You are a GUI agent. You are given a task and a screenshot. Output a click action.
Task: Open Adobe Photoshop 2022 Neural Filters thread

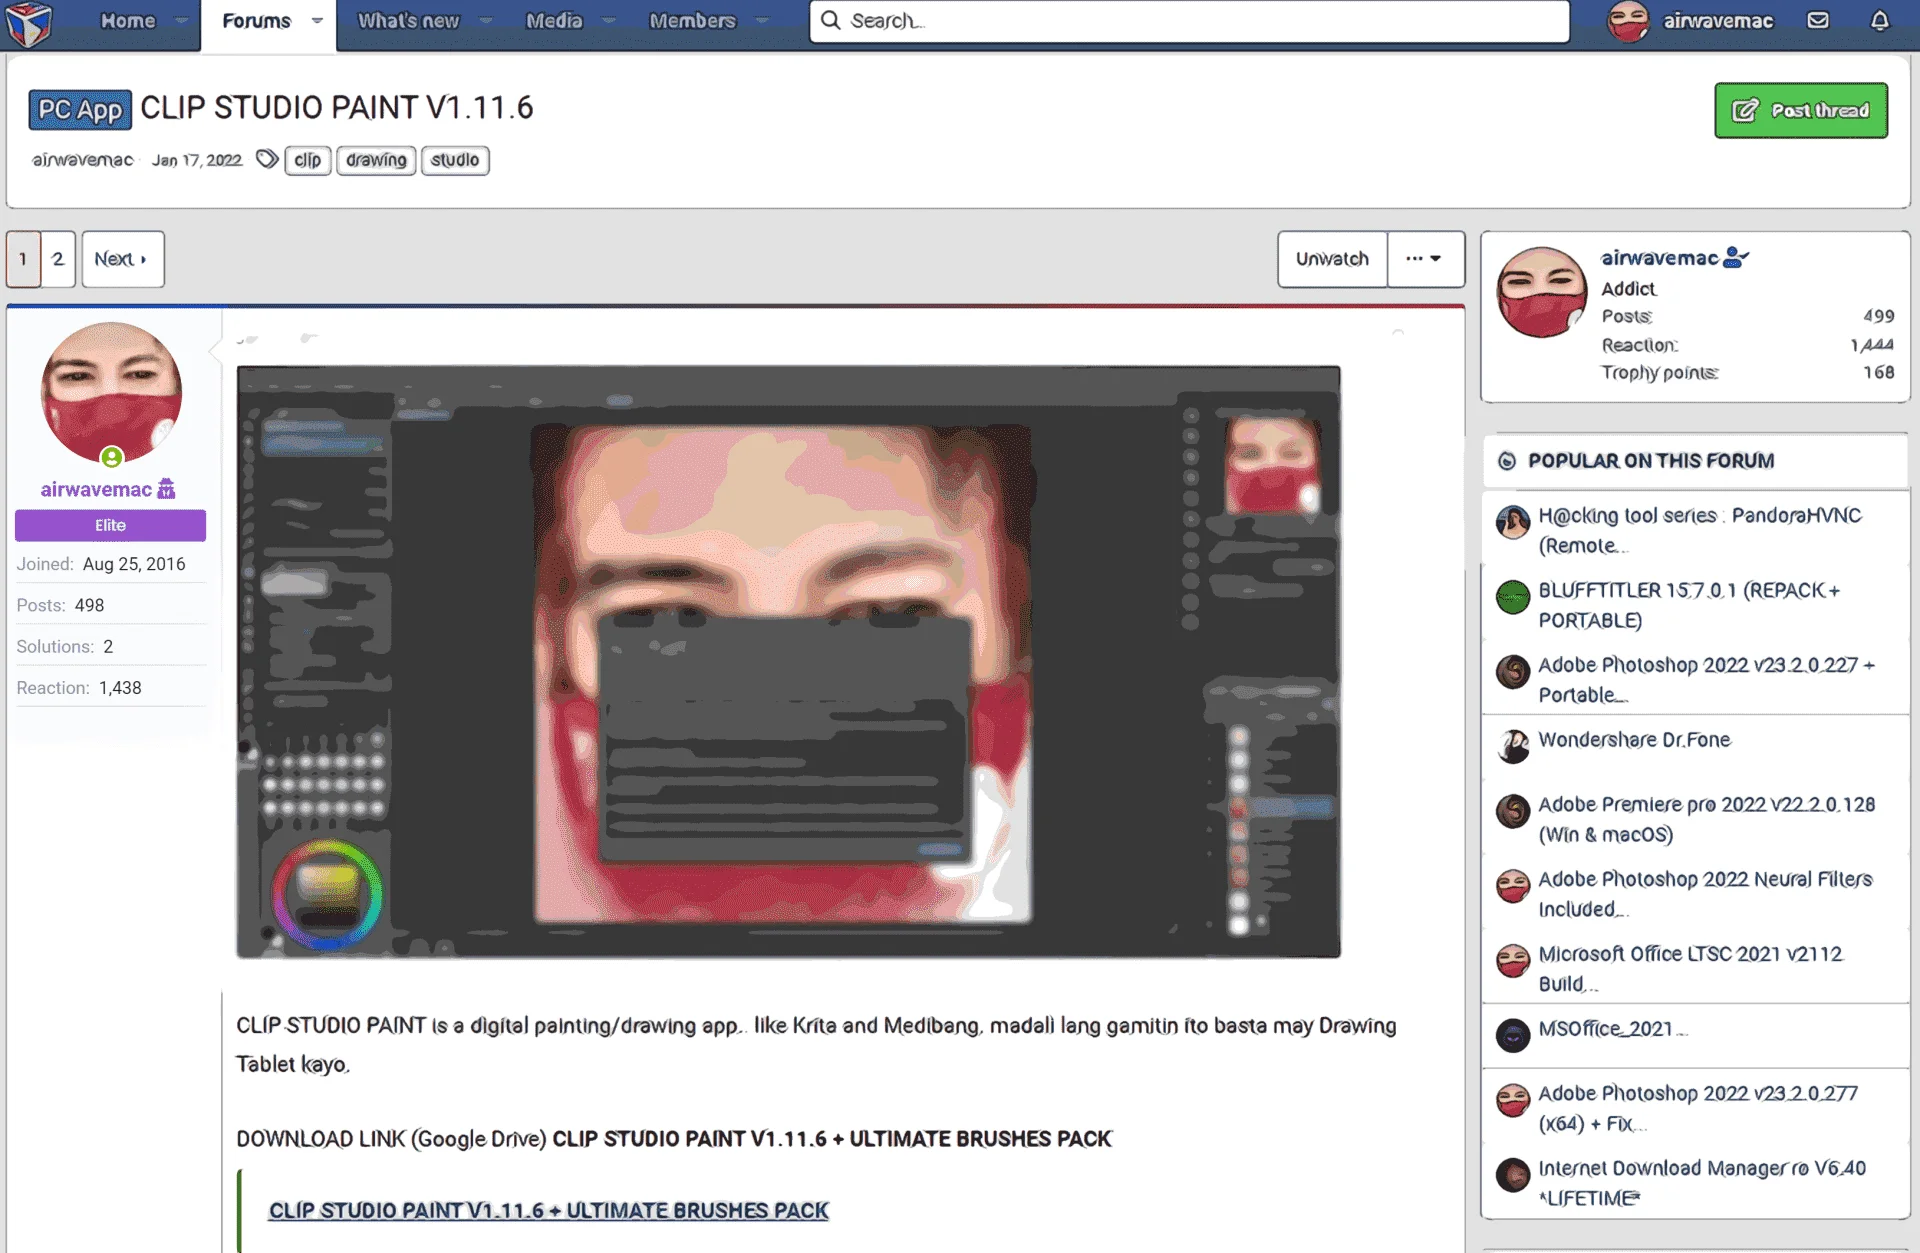coord(1705,894)
